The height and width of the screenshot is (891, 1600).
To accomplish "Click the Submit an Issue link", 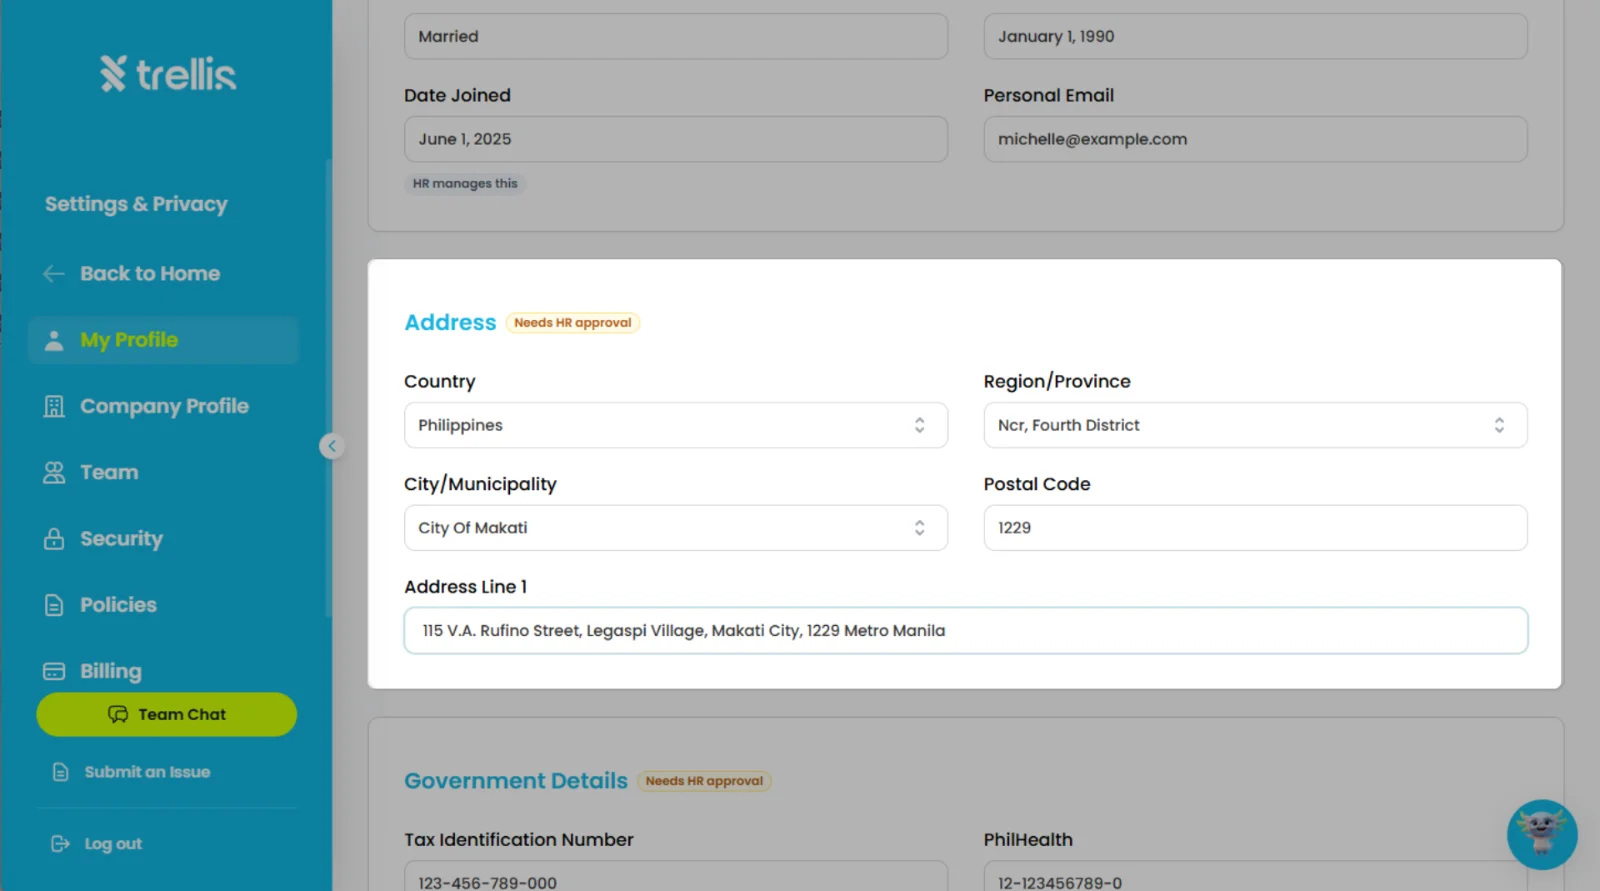I will (147, 772).
